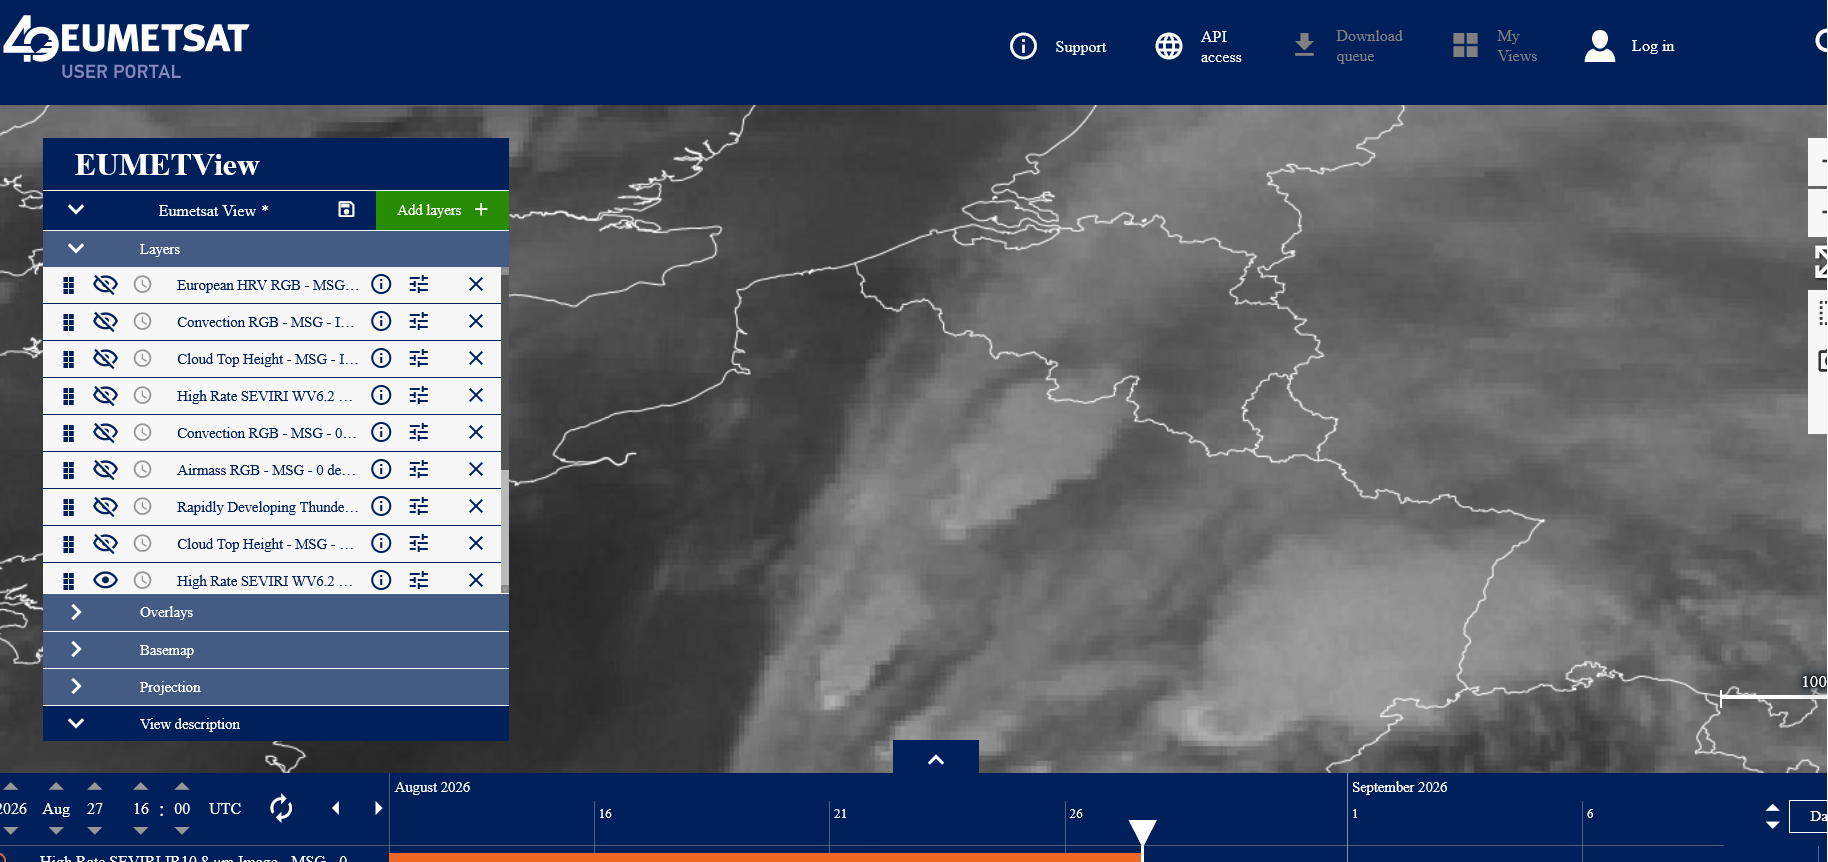Hide the currently visible High Rate SEVIRI WV6.2 layer

coord(105,580)
